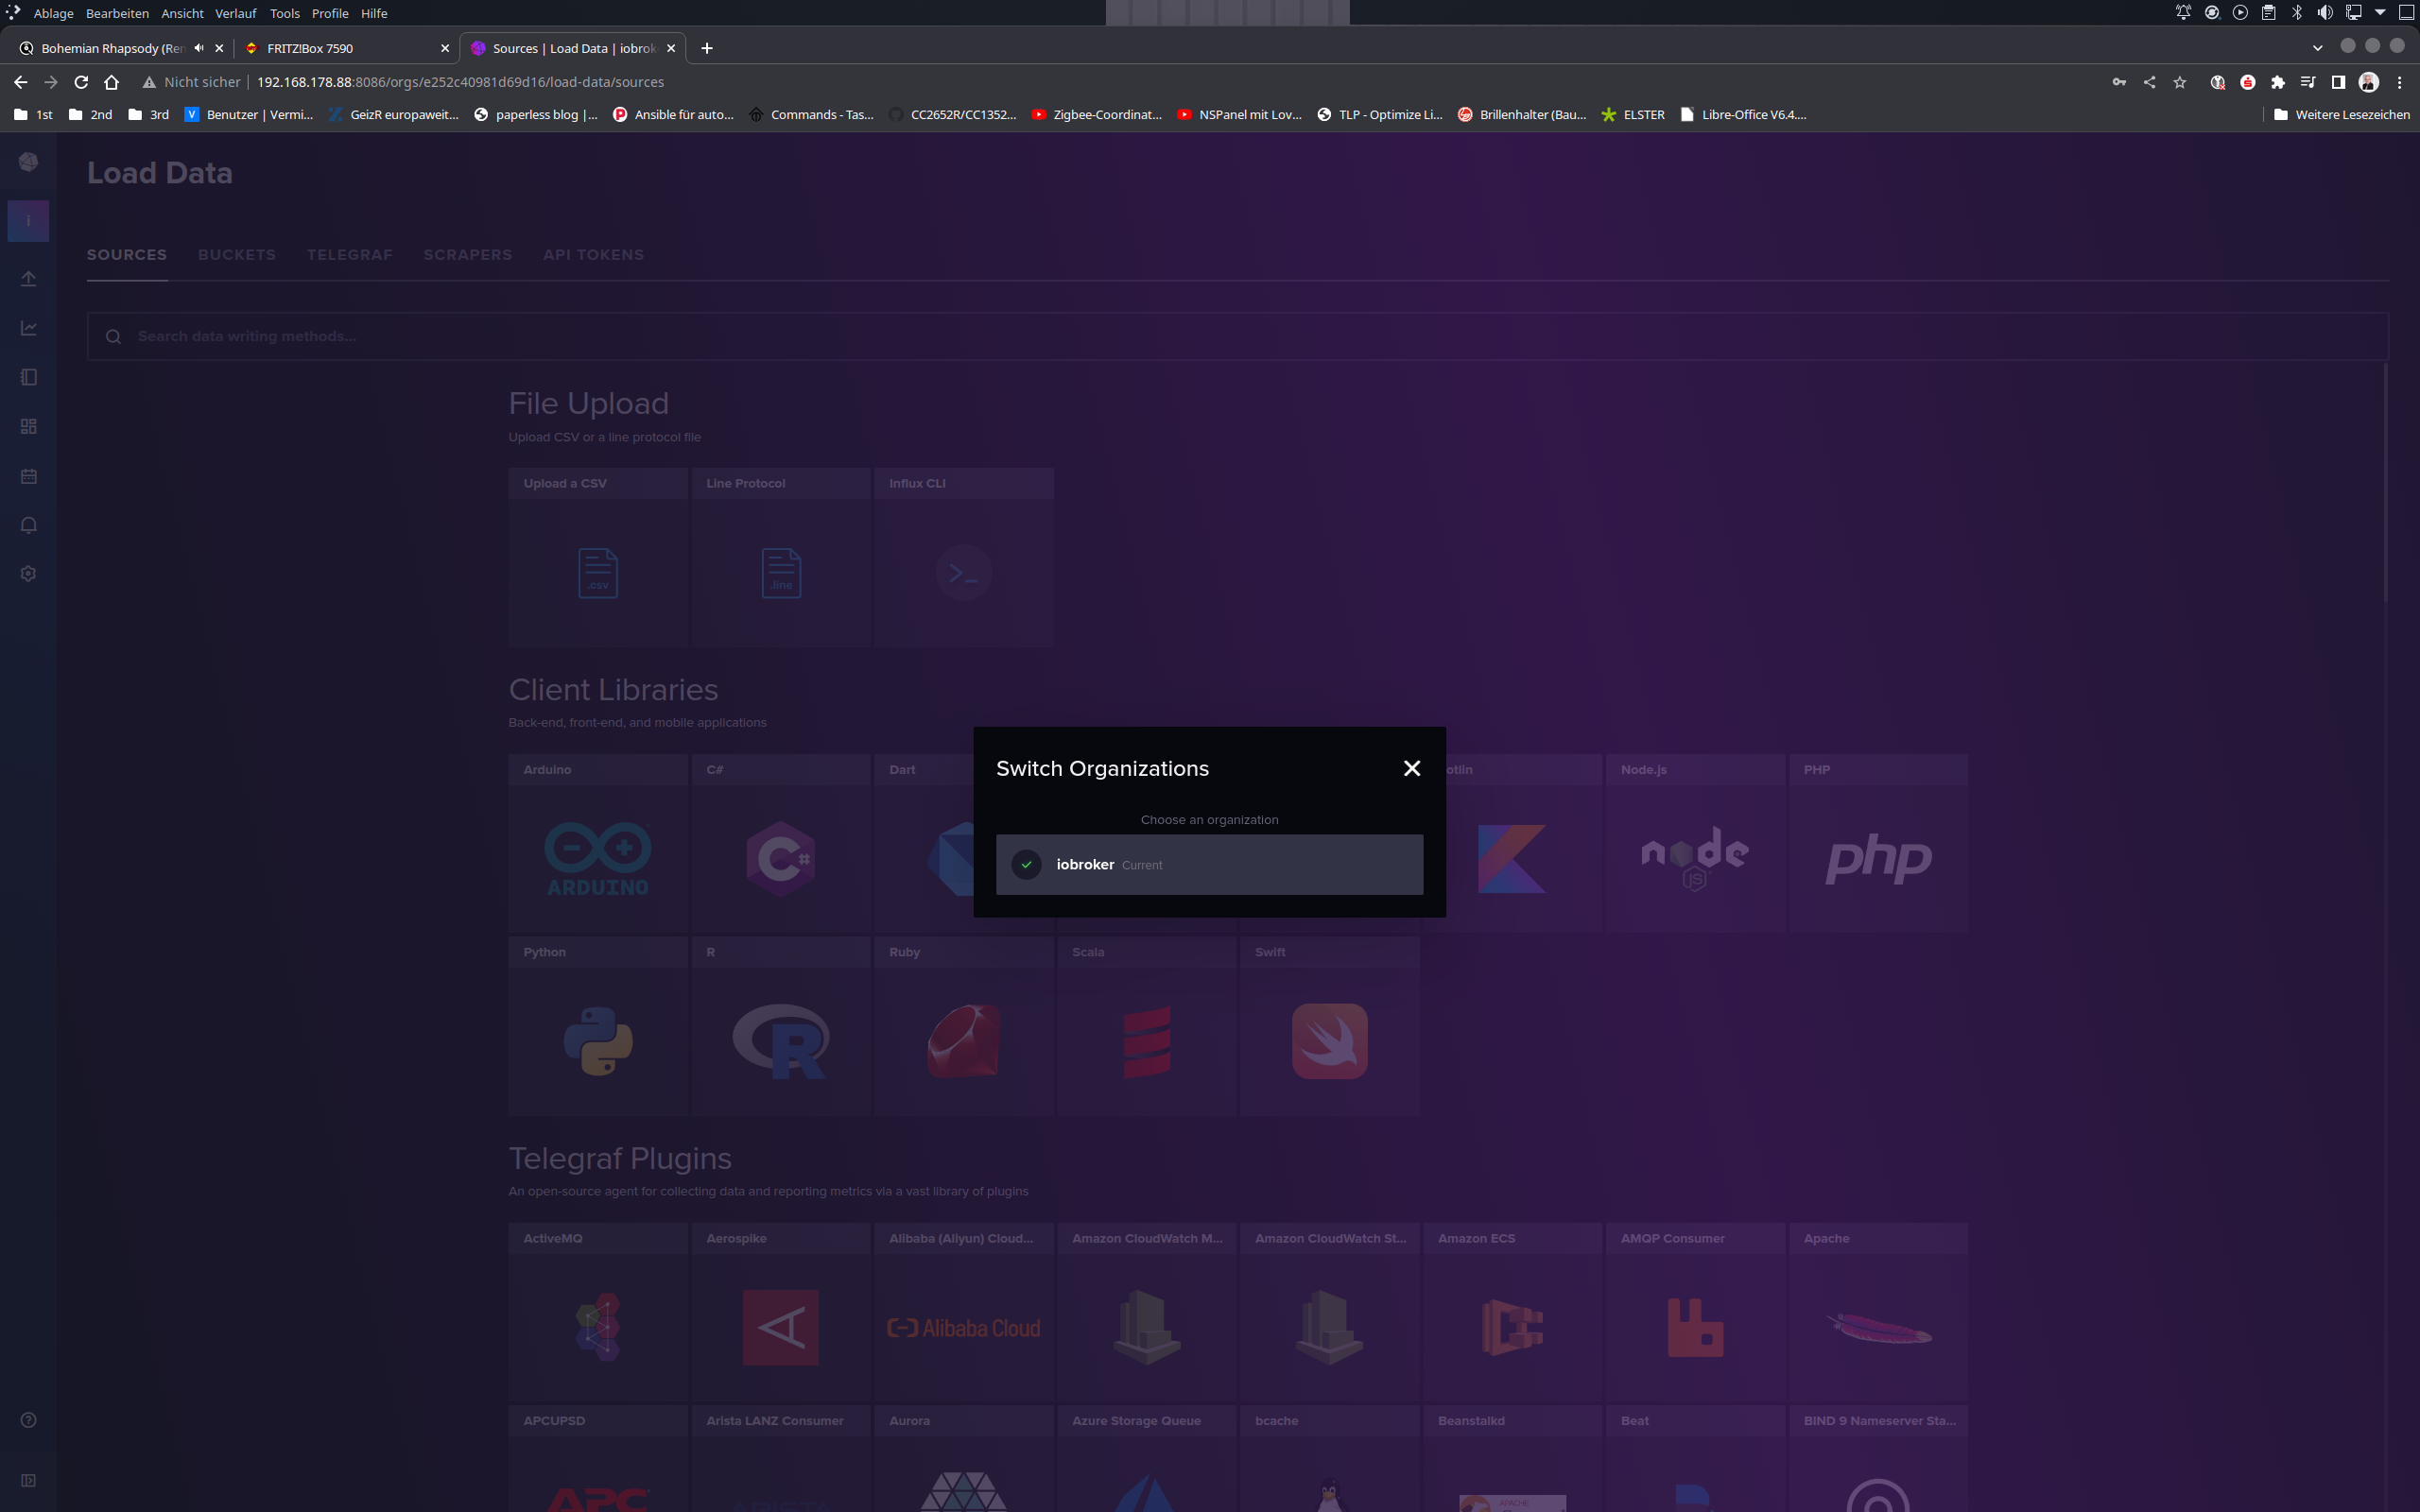Image resolution: width=2420 pixels, height=1512 pixels.
Task: Open the Amazon ECS plugin card
Action: click(x=1513, y=1312)
